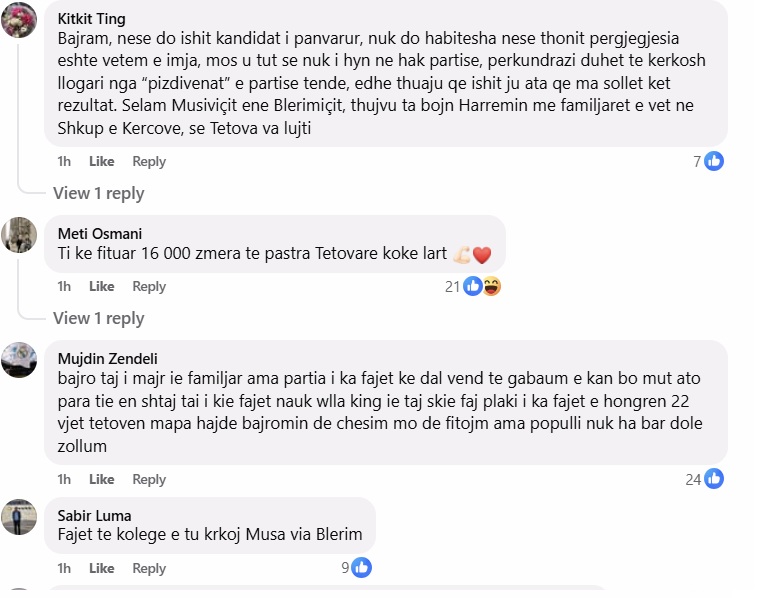Open the Sabir Luma profile name link
The image size is (771, 598).
[x=95, y=515]
